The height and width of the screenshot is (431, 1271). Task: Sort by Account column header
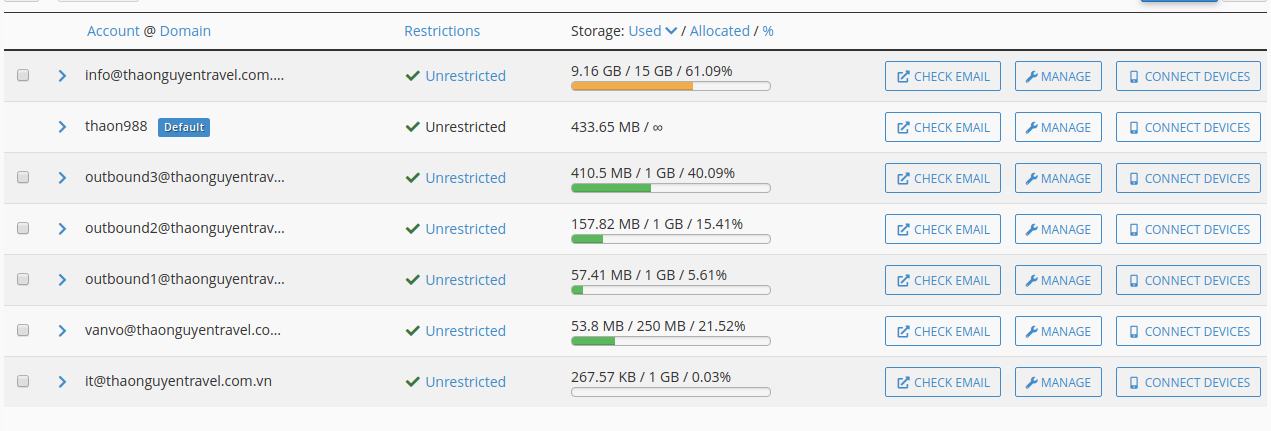[113, 31]
